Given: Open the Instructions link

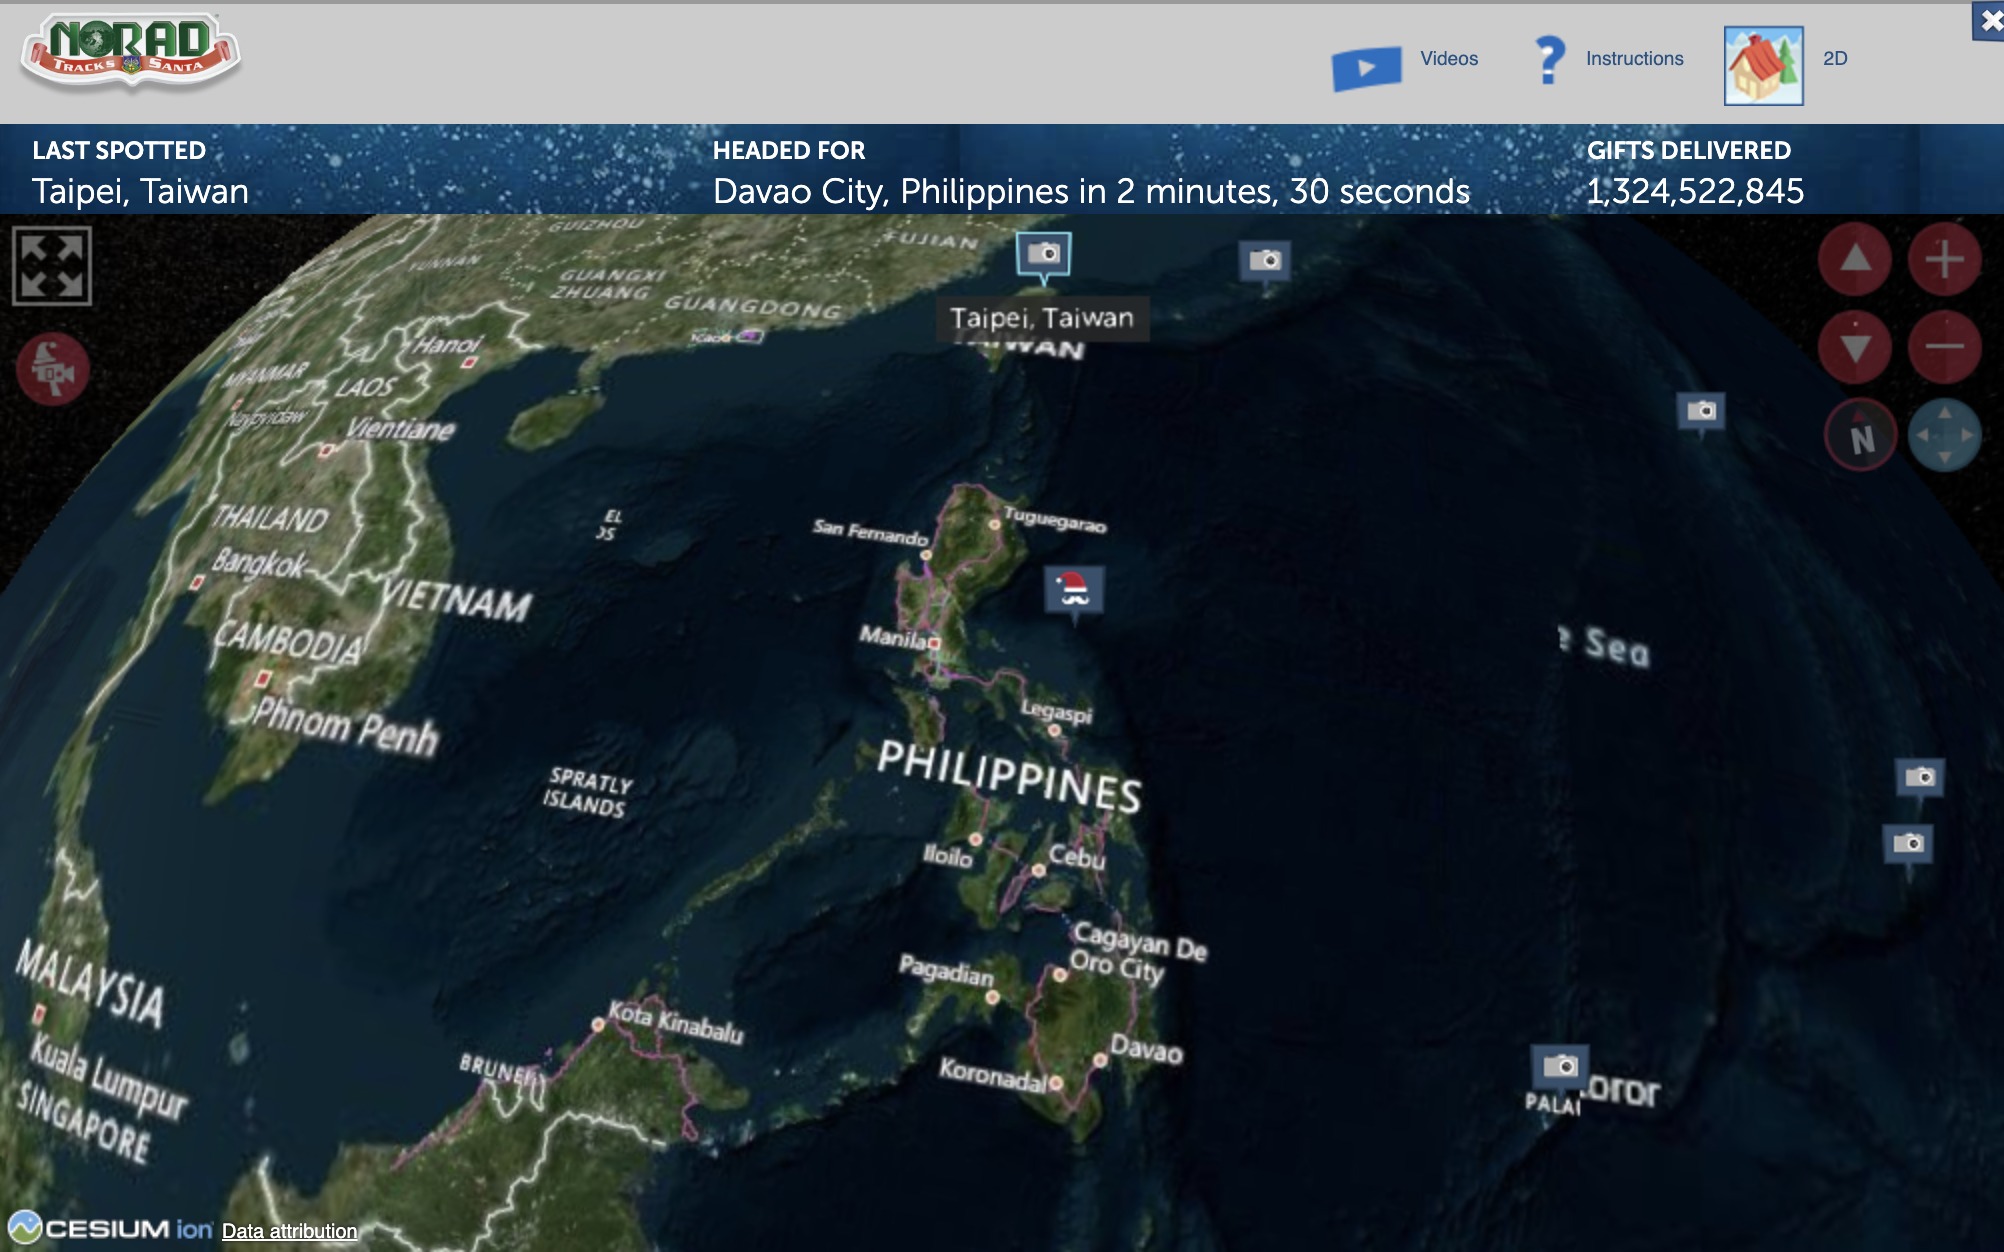Looking at the screenshot, I should [1634, 59].
